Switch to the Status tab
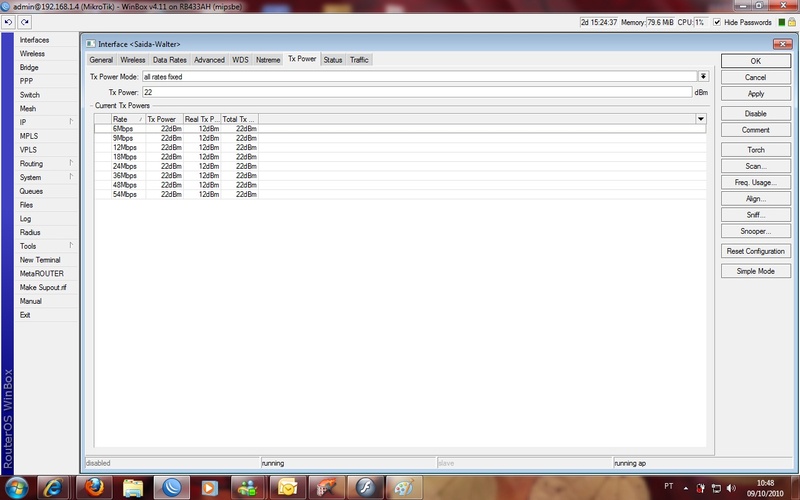This screenshot has height=500, width=800. pyautogui.click(x=333, y=60)
